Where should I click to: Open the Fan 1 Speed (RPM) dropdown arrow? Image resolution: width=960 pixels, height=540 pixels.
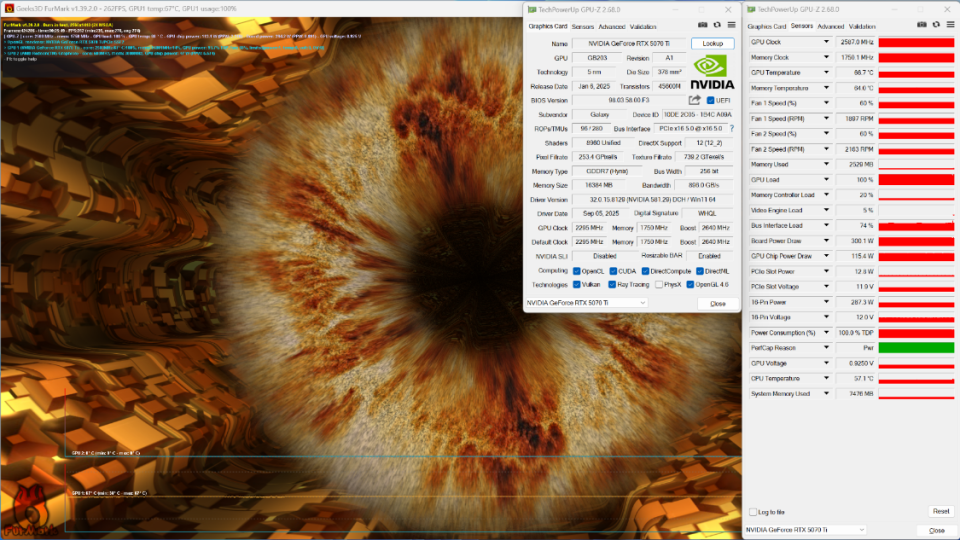click(x=826, y=119)
